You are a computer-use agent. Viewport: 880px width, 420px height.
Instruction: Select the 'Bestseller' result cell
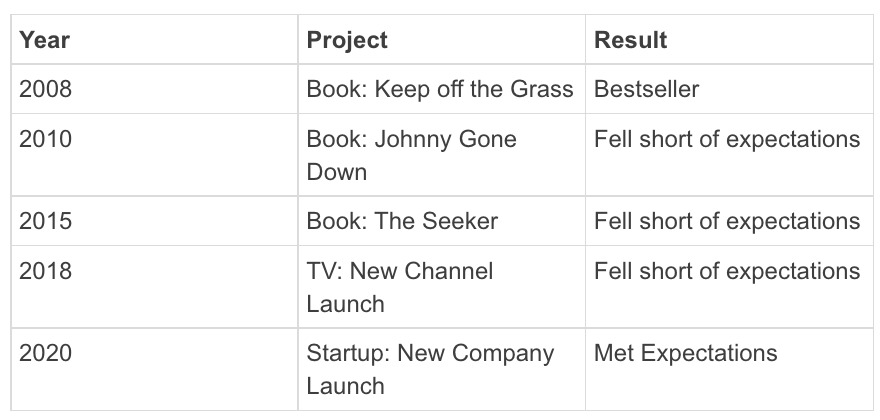646,89
